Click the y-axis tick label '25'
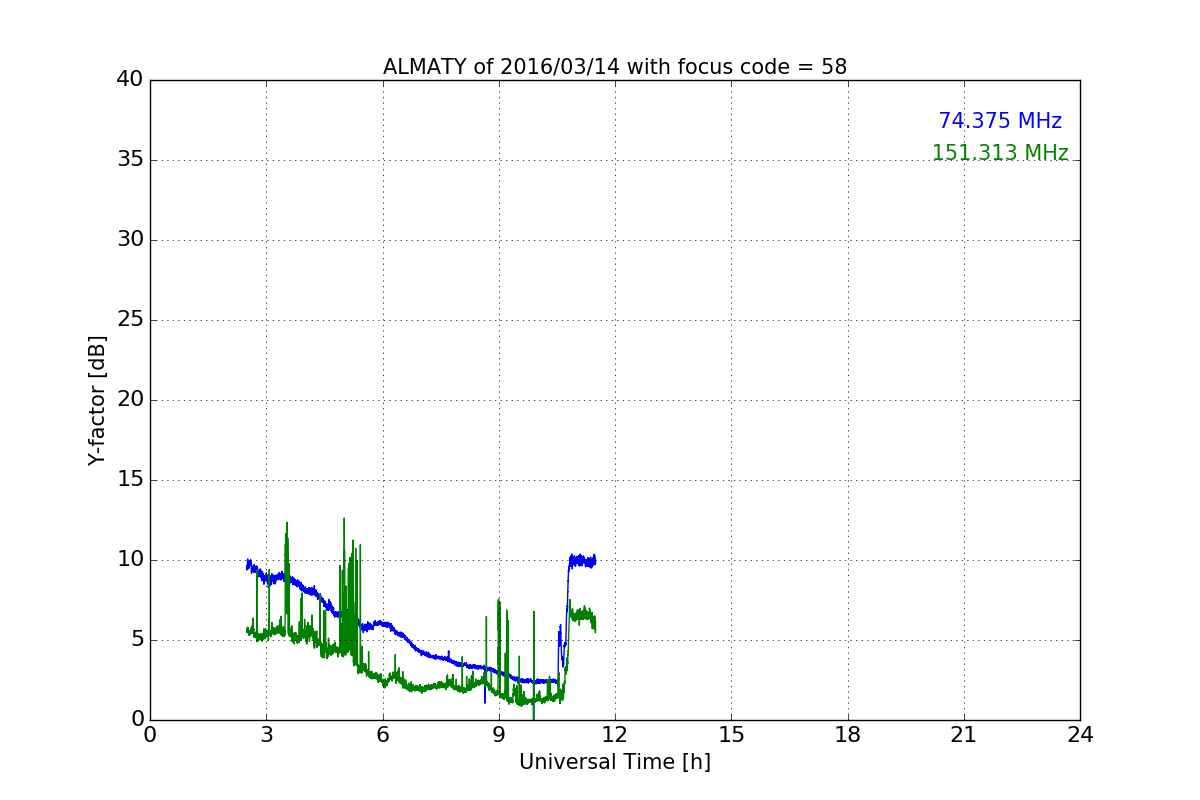 point(130,320)
